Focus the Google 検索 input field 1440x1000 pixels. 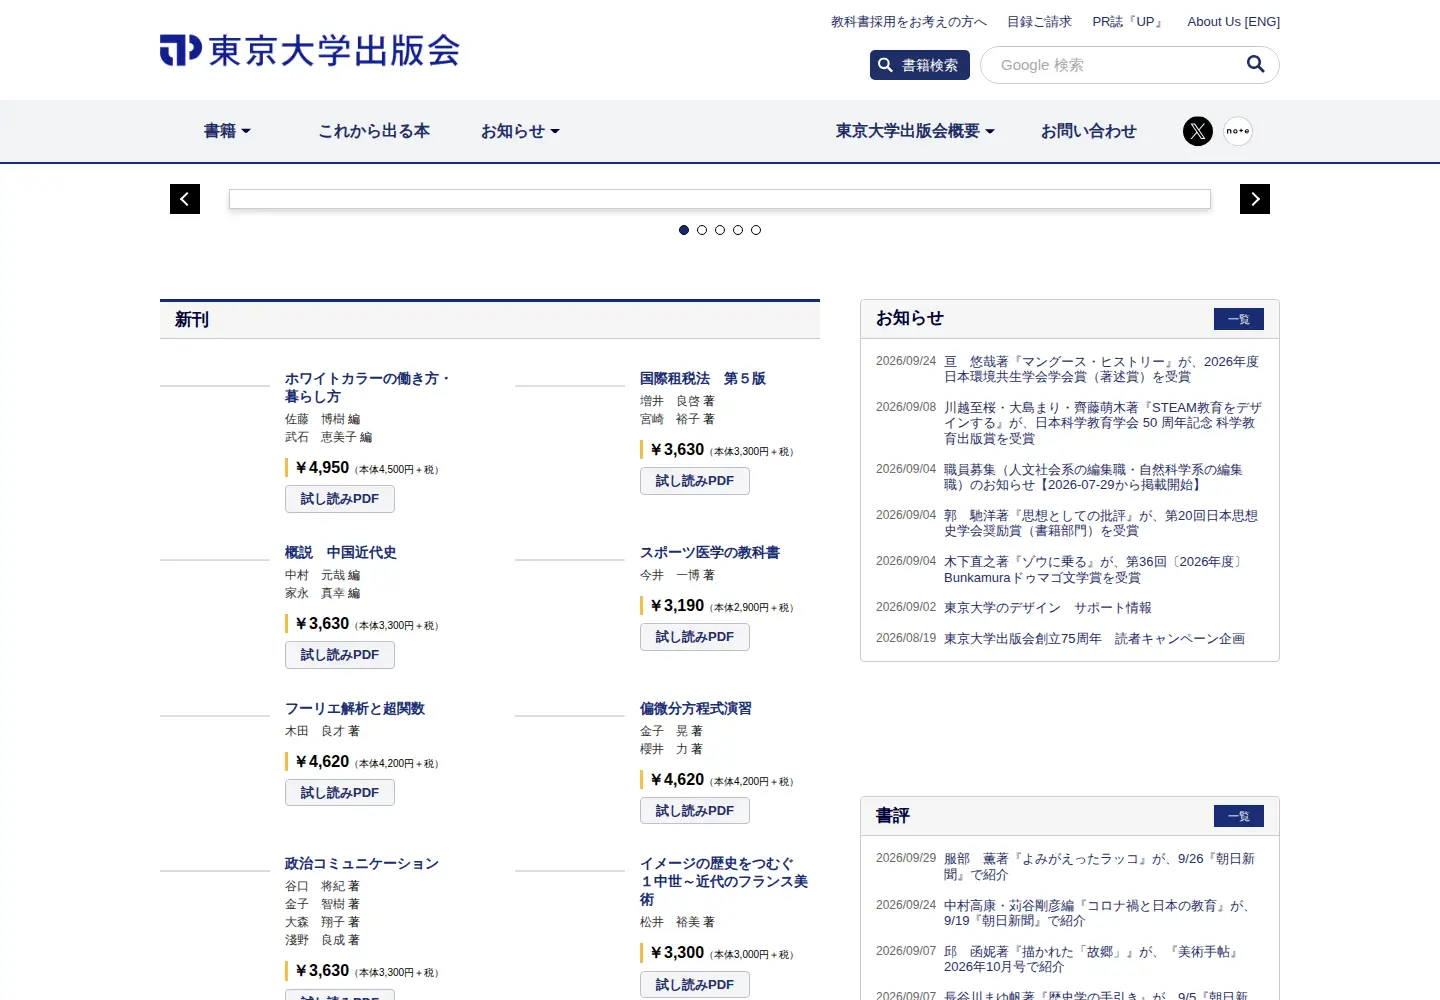tap(1115, 65)
